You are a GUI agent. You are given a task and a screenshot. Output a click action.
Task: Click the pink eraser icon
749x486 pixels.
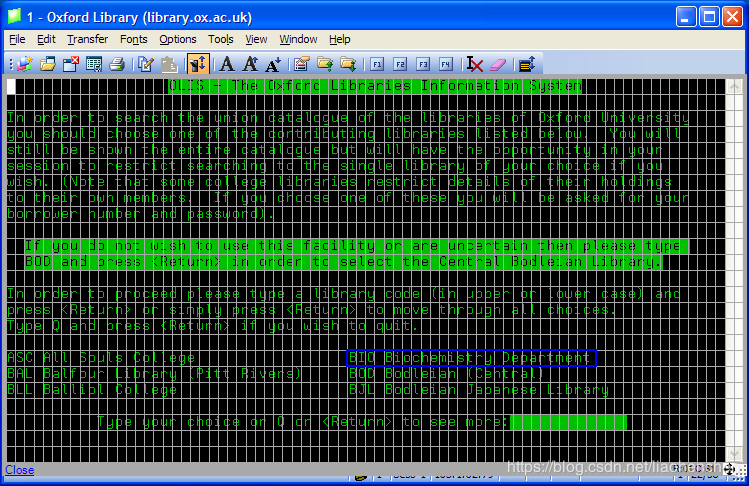coord(498,64)
